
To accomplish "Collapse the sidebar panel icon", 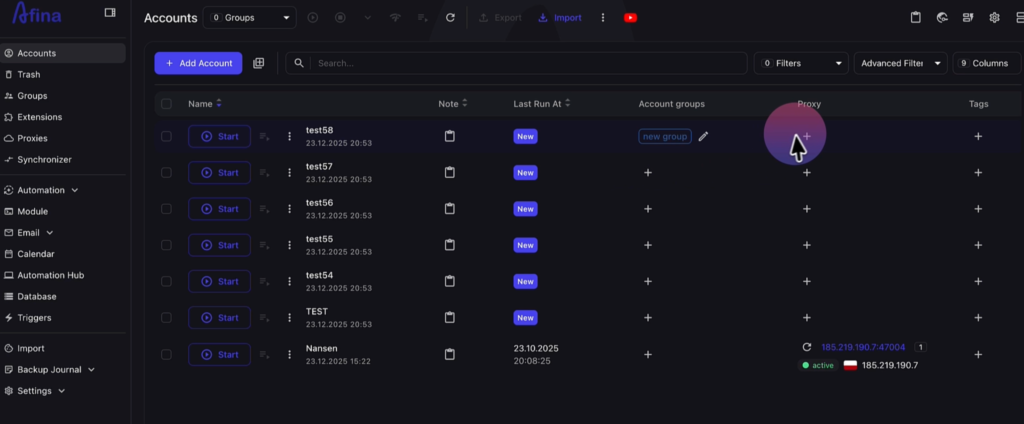I will [x=110, y=12].
